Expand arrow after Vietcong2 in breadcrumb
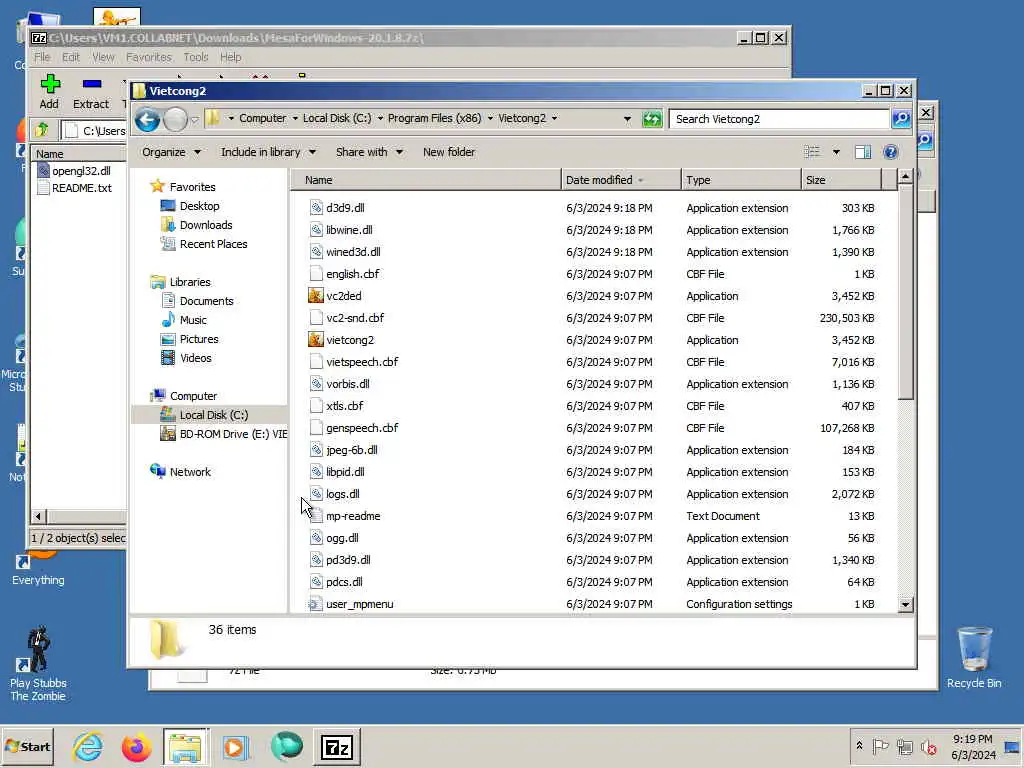1024x768 pixels. tap(554, 118)
